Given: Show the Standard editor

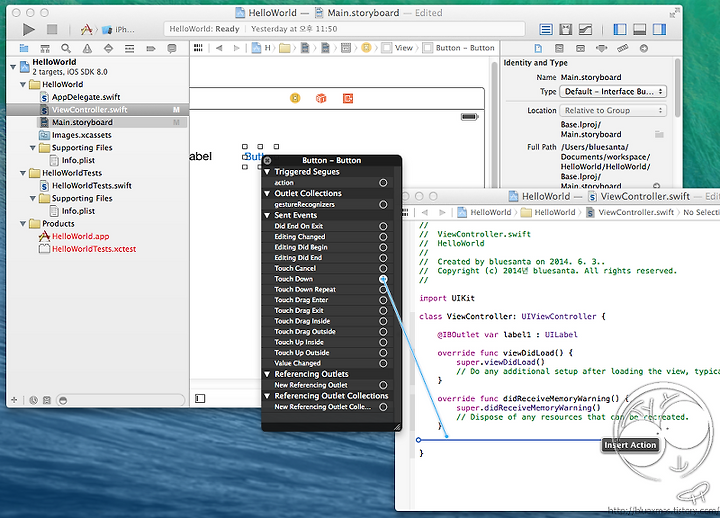Looking at the screenshot, I should pyautogui.click(x=546, y=30).
